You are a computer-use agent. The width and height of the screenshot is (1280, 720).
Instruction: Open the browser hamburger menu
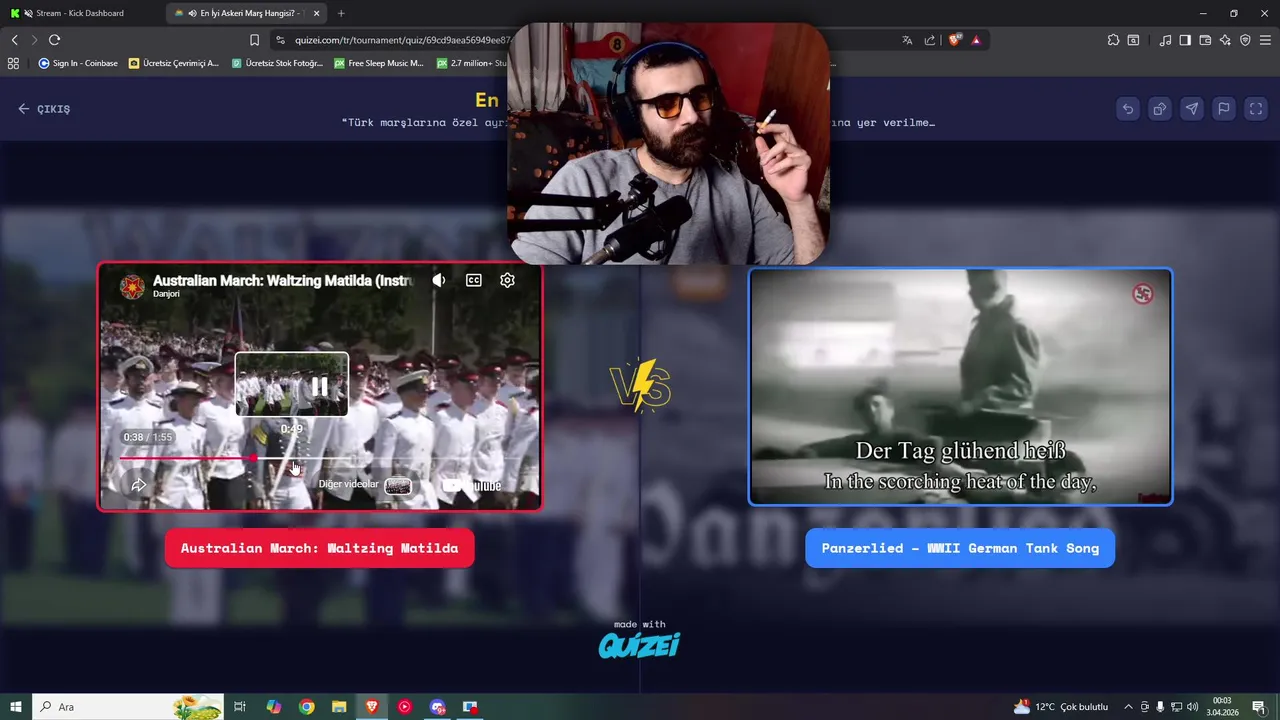point(1265,40)
